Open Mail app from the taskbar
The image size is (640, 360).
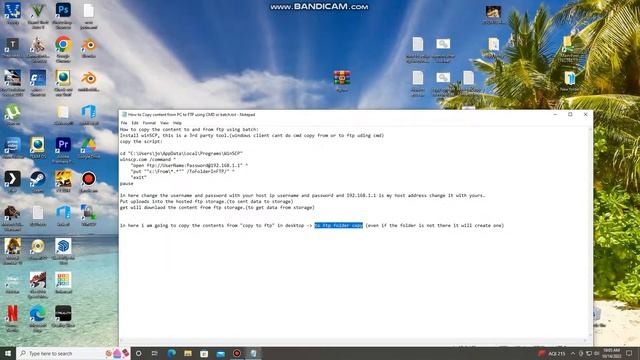click(x=220, y=353)
